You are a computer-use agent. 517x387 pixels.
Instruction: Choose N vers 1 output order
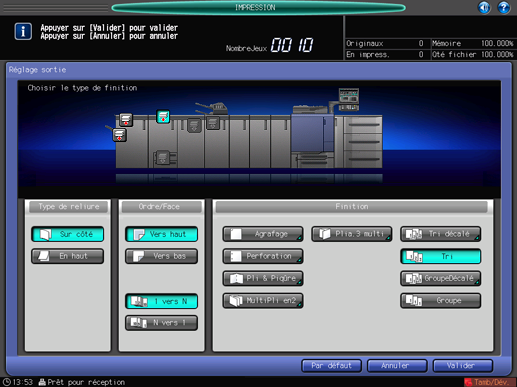(x=161, y=323)
